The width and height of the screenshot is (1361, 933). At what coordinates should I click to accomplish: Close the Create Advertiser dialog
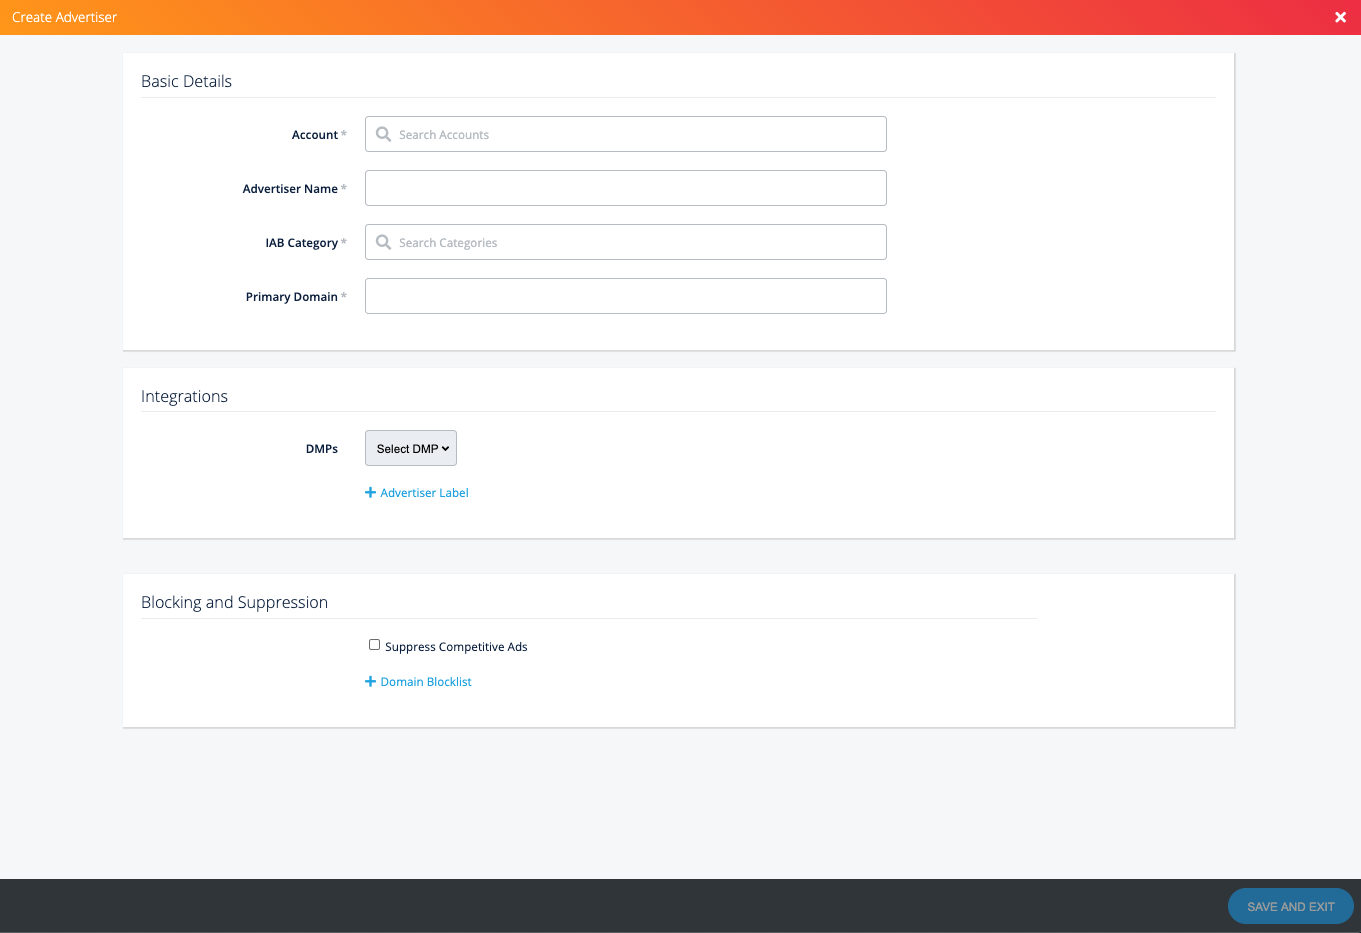tap(1340, 17)
